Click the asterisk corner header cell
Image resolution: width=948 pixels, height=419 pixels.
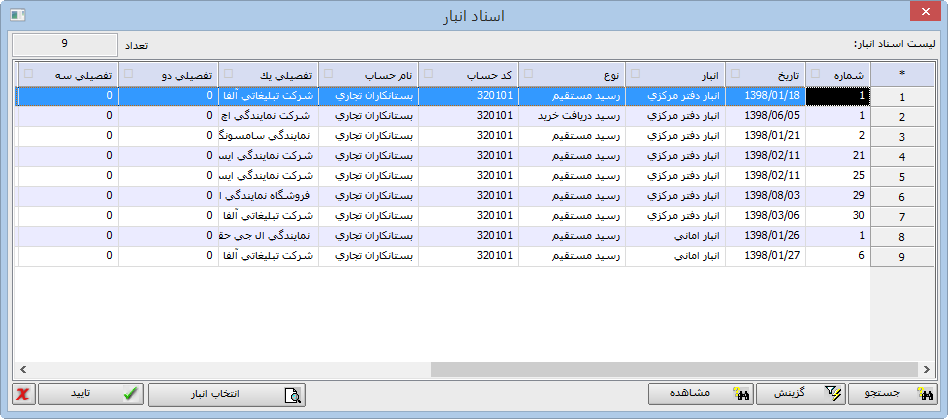click(902, 74)
